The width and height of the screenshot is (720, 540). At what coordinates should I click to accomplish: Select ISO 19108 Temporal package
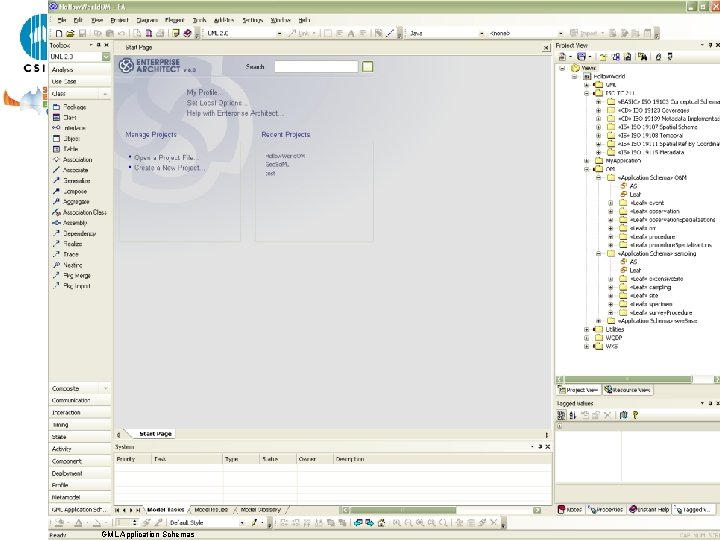pyautogui.click(x=650, y=135)
